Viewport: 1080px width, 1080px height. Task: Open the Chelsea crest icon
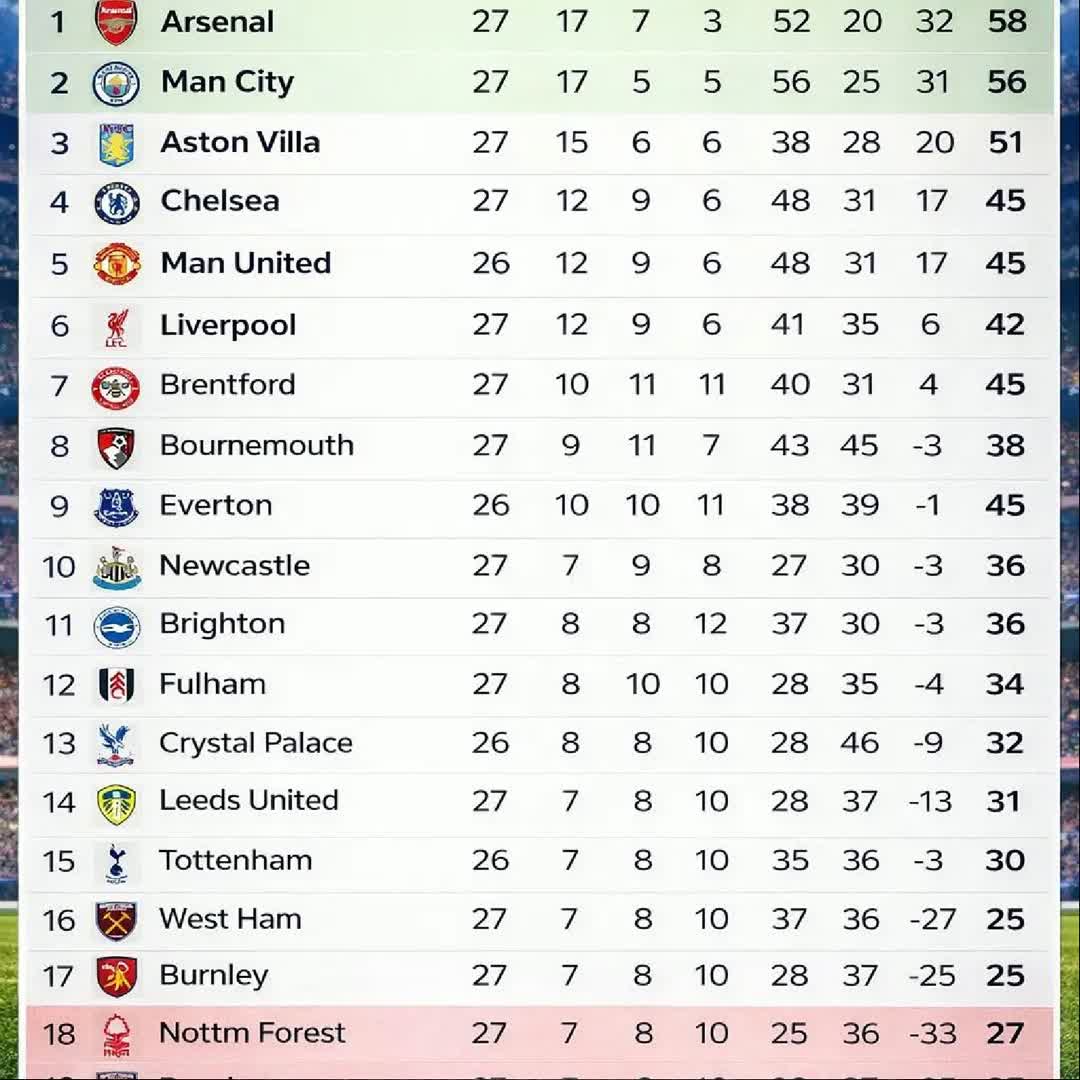point(116,203)
